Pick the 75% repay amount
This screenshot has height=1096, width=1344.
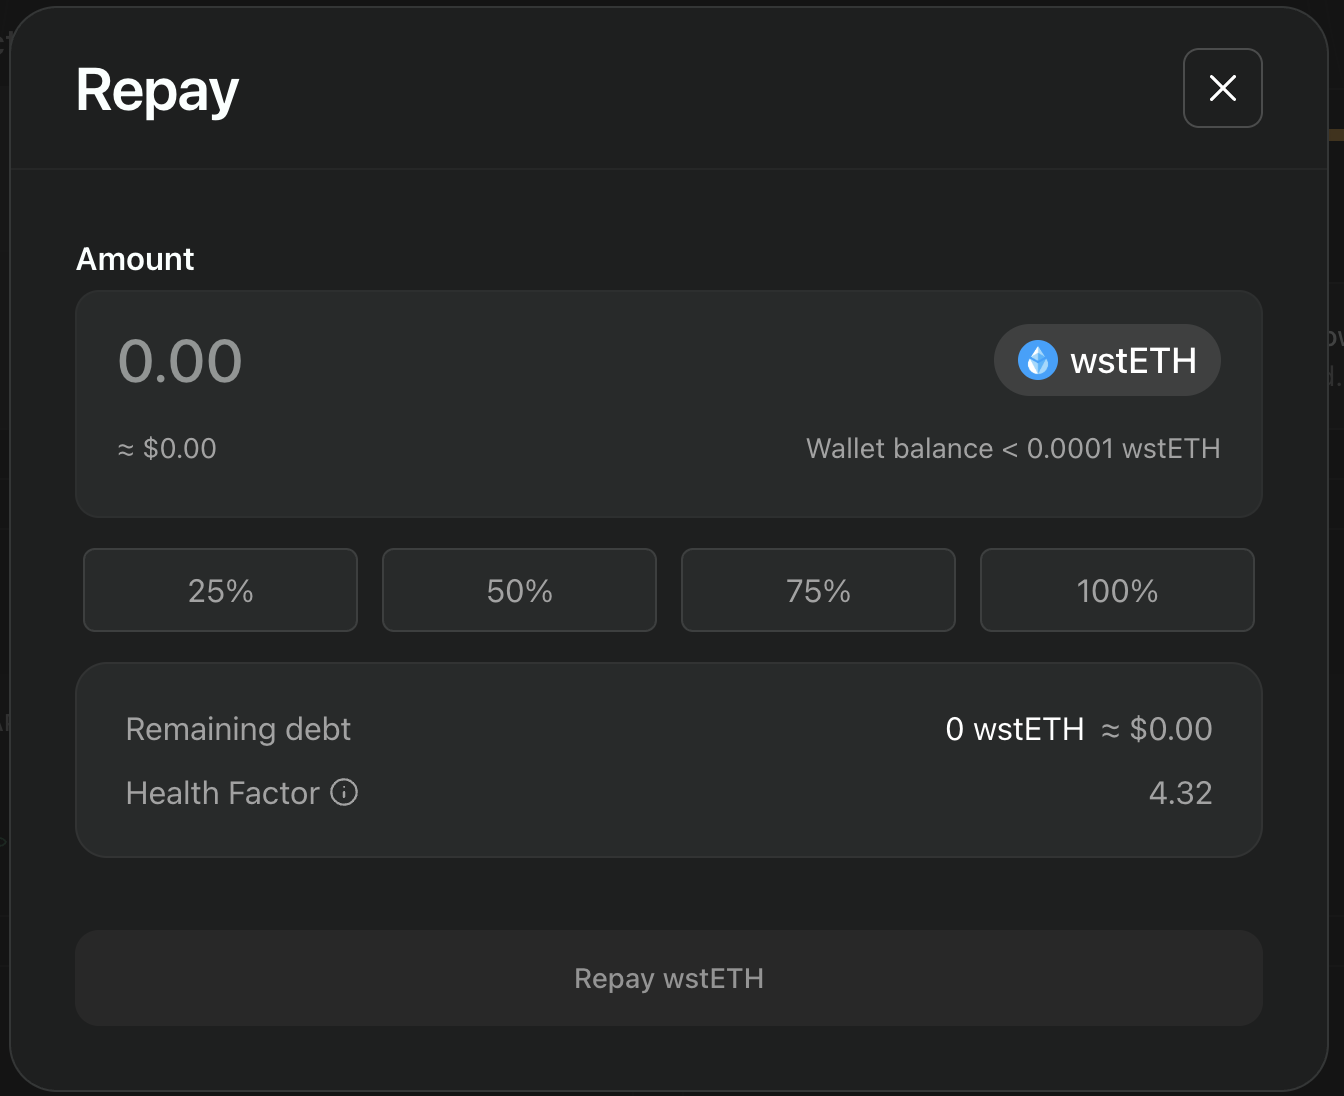coord(818,590)
